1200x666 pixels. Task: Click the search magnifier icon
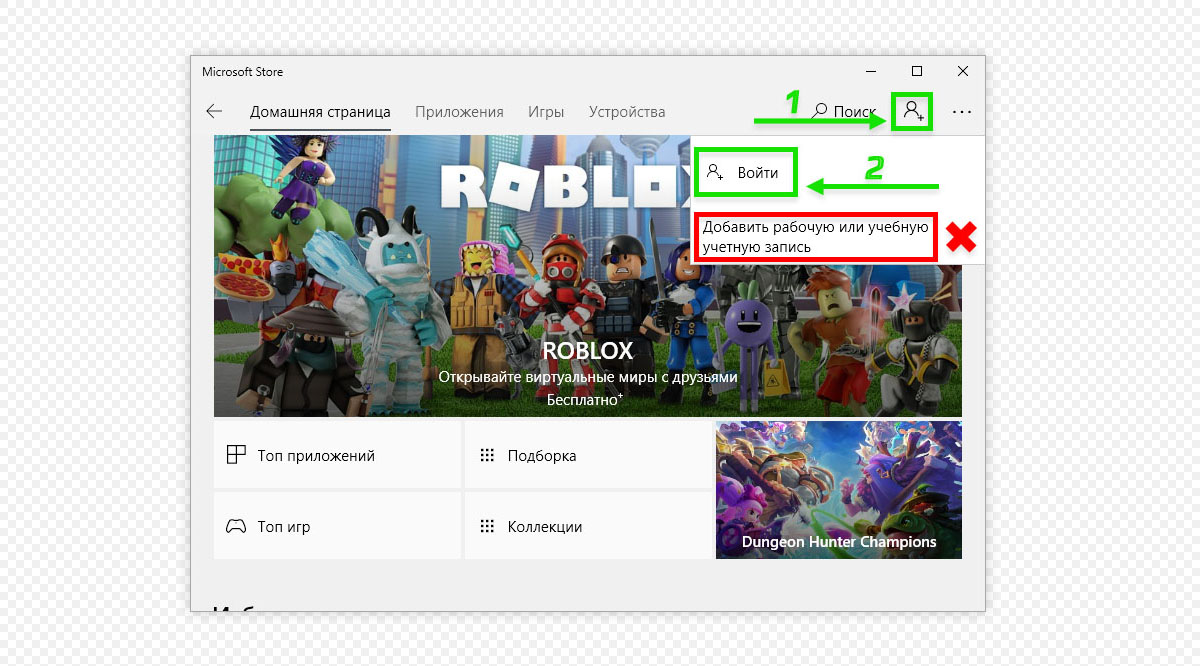click(820, 111)
